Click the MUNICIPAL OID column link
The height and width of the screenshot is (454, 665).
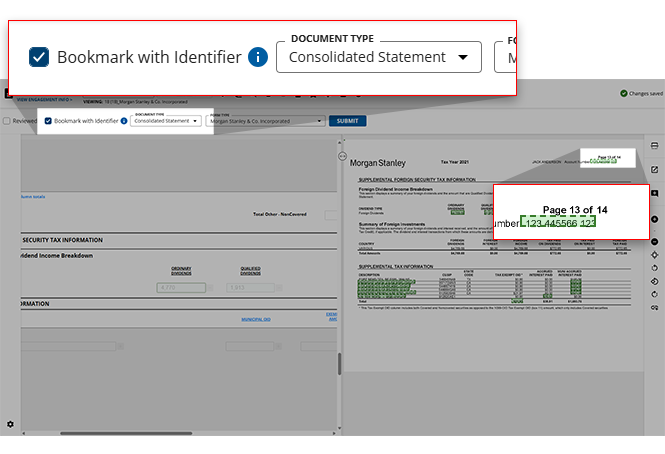coord(256,319)
